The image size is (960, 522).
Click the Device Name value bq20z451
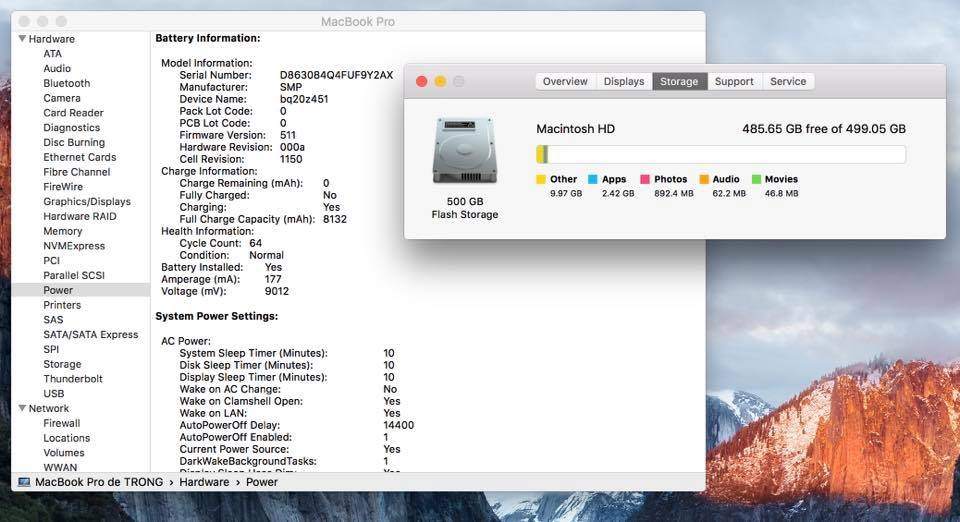pos(304,99)
